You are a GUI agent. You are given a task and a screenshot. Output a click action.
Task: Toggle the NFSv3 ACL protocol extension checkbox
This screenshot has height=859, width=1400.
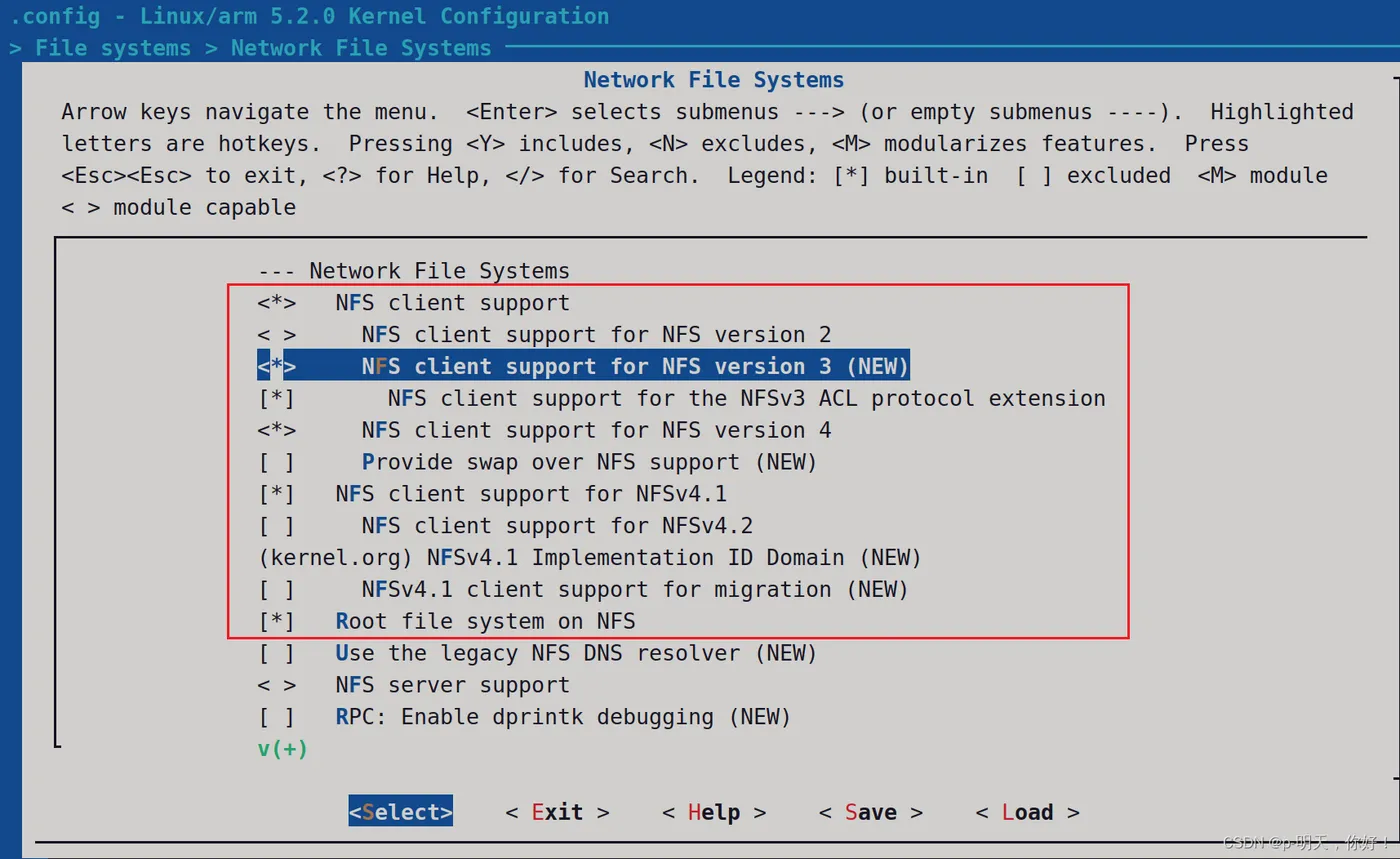[x=277, y=399]
